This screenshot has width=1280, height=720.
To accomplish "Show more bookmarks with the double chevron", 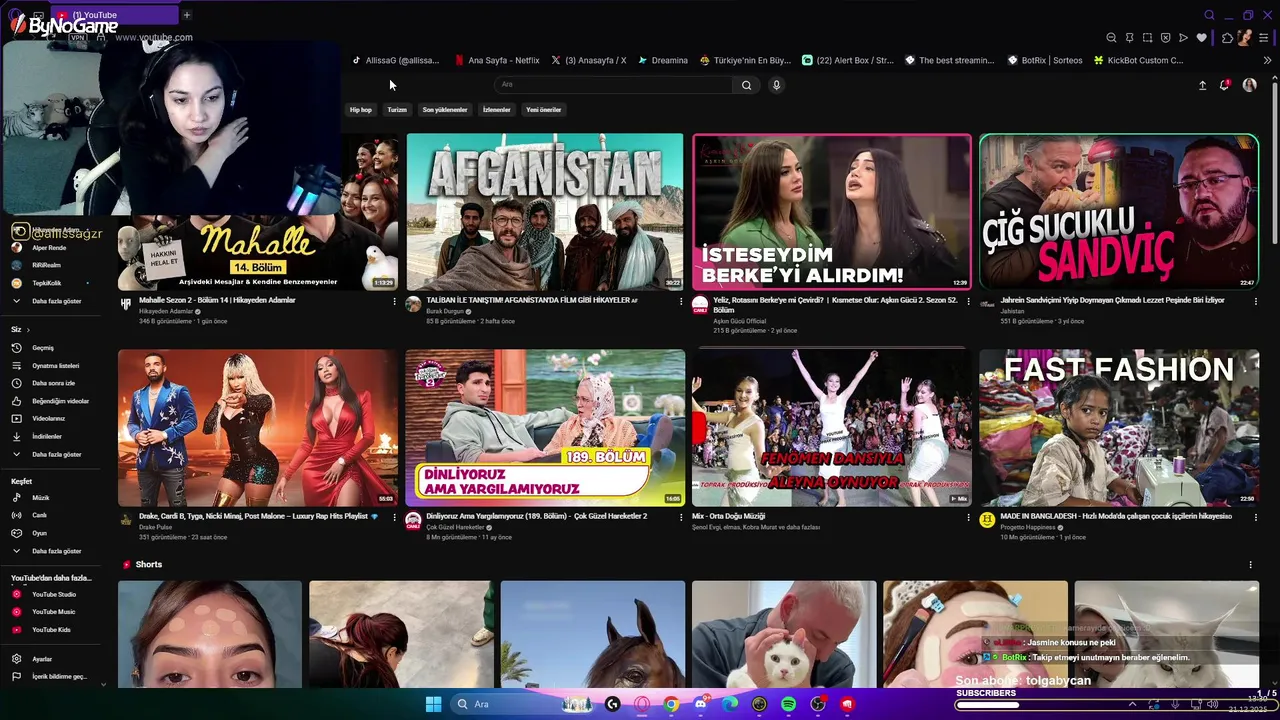I will point(1267,60).
